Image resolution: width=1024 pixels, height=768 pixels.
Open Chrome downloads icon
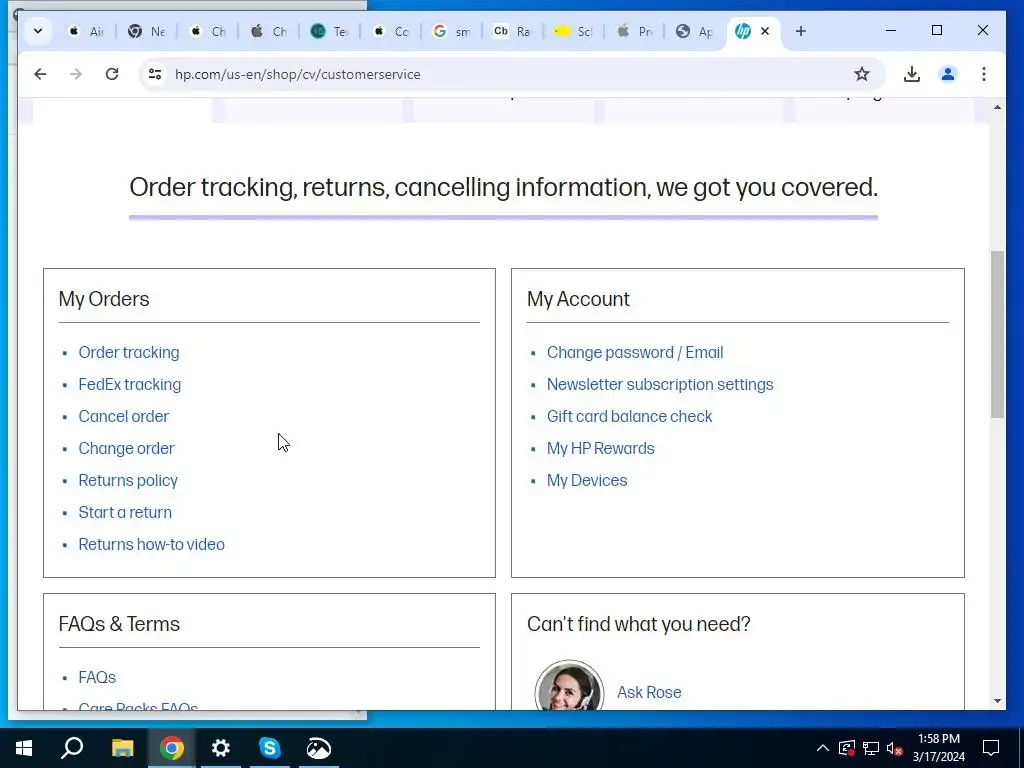click(x=912, y=74)
